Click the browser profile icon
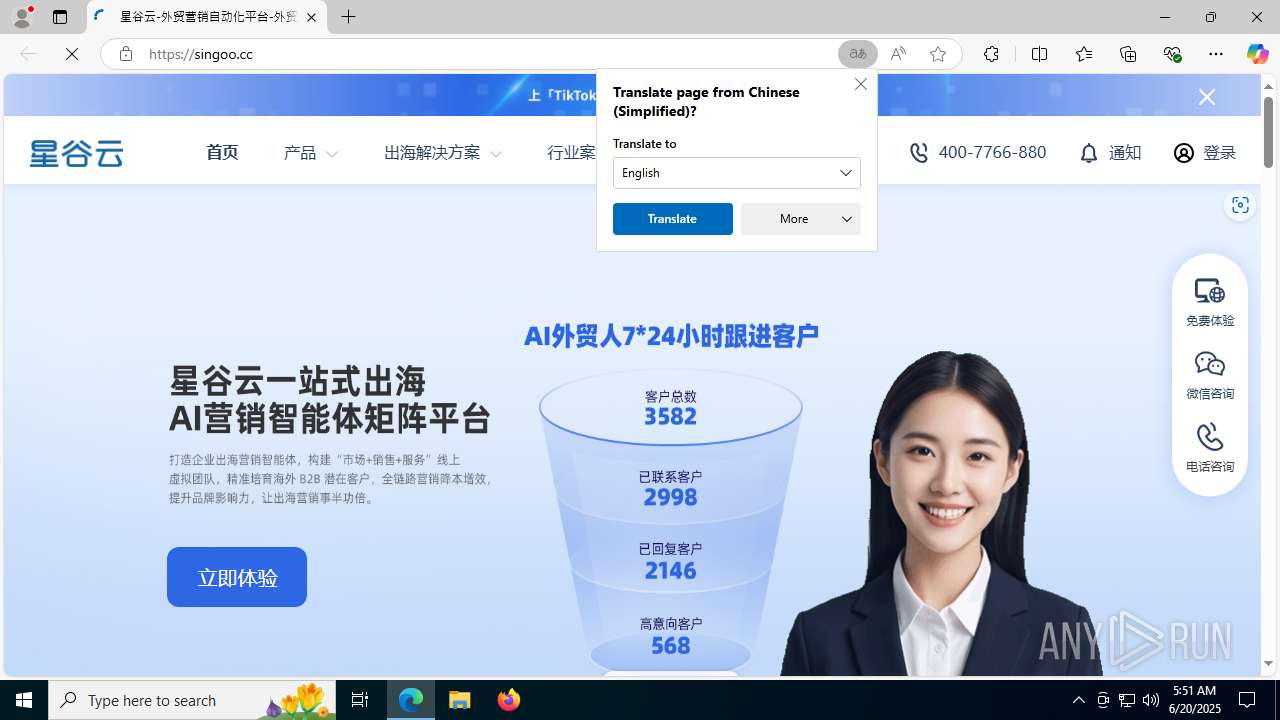 [x=22, y=17]
